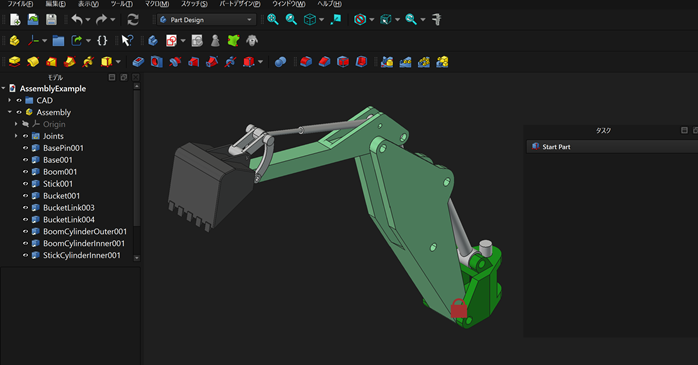Screen dimensions: 698x365
Task: Open the 編集 menu
Action: 56,4
